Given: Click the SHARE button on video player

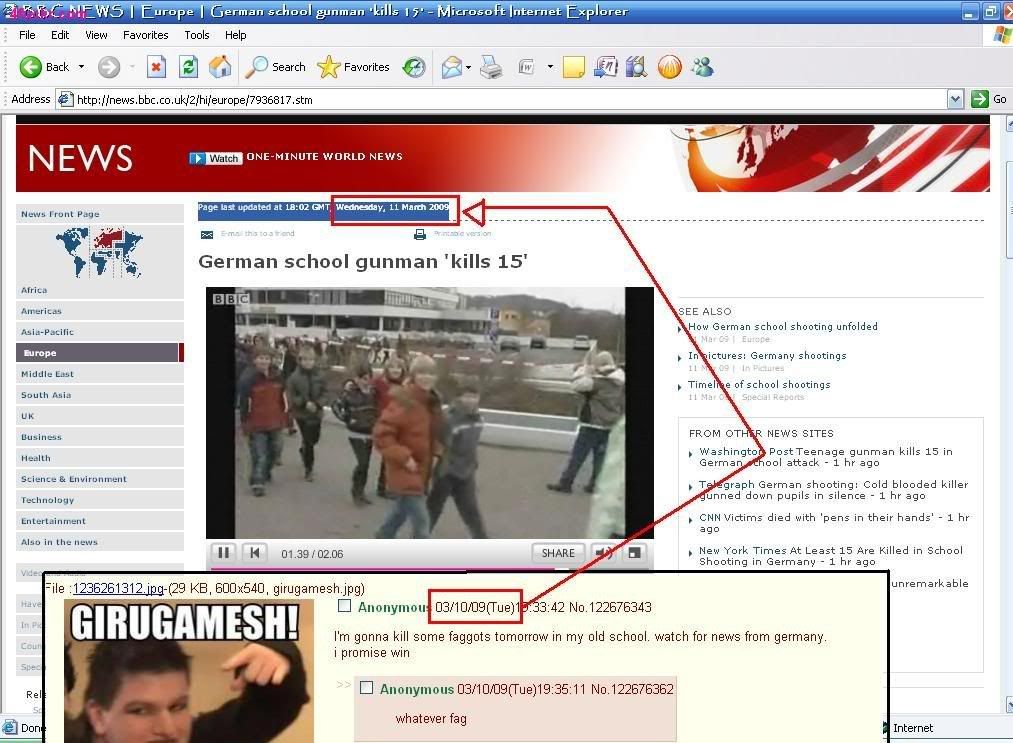Looking at the screenshot, I should 557,552.
